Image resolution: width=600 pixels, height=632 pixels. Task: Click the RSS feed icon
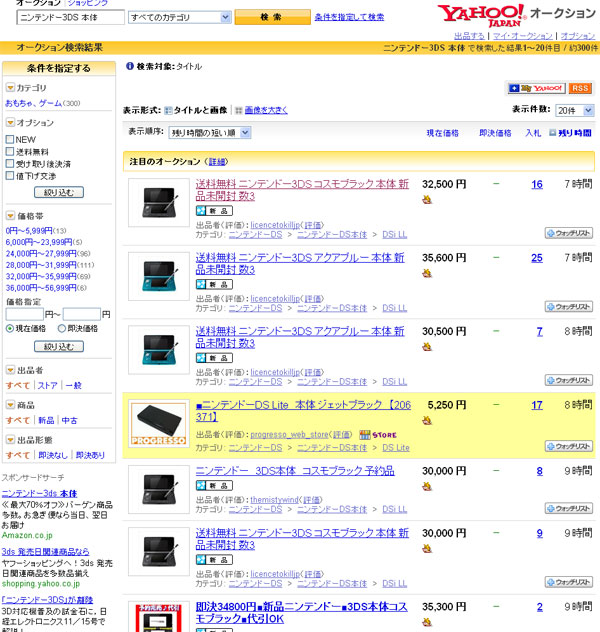(x=580, y=88)
